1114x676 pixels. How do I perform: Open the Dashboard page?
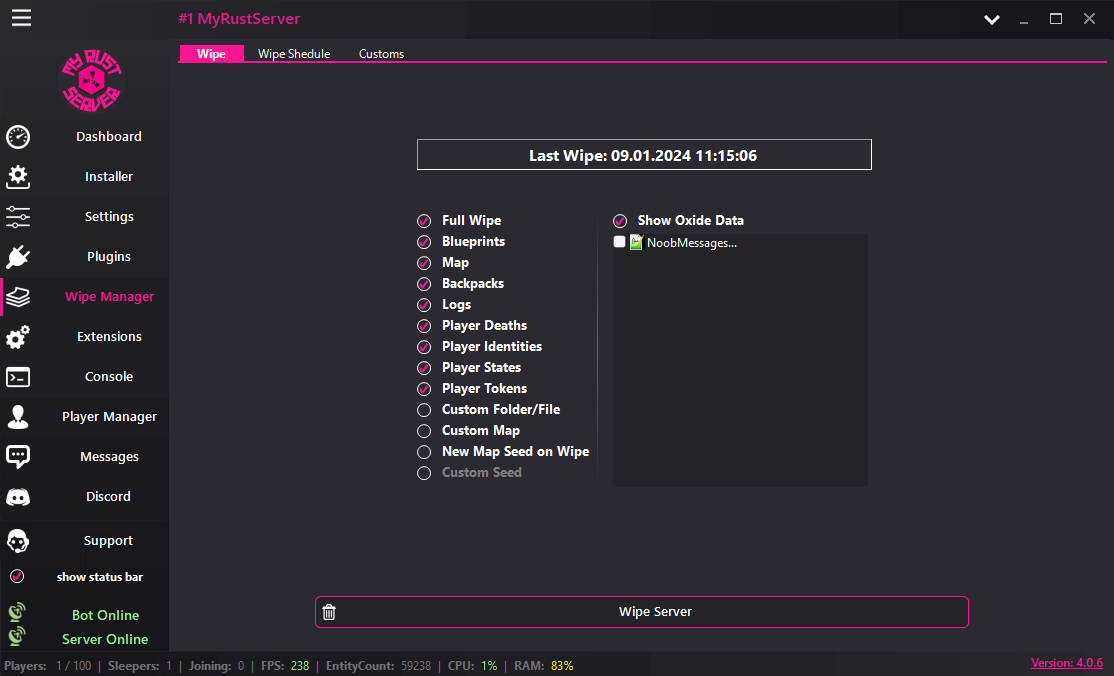pos(108,136)
